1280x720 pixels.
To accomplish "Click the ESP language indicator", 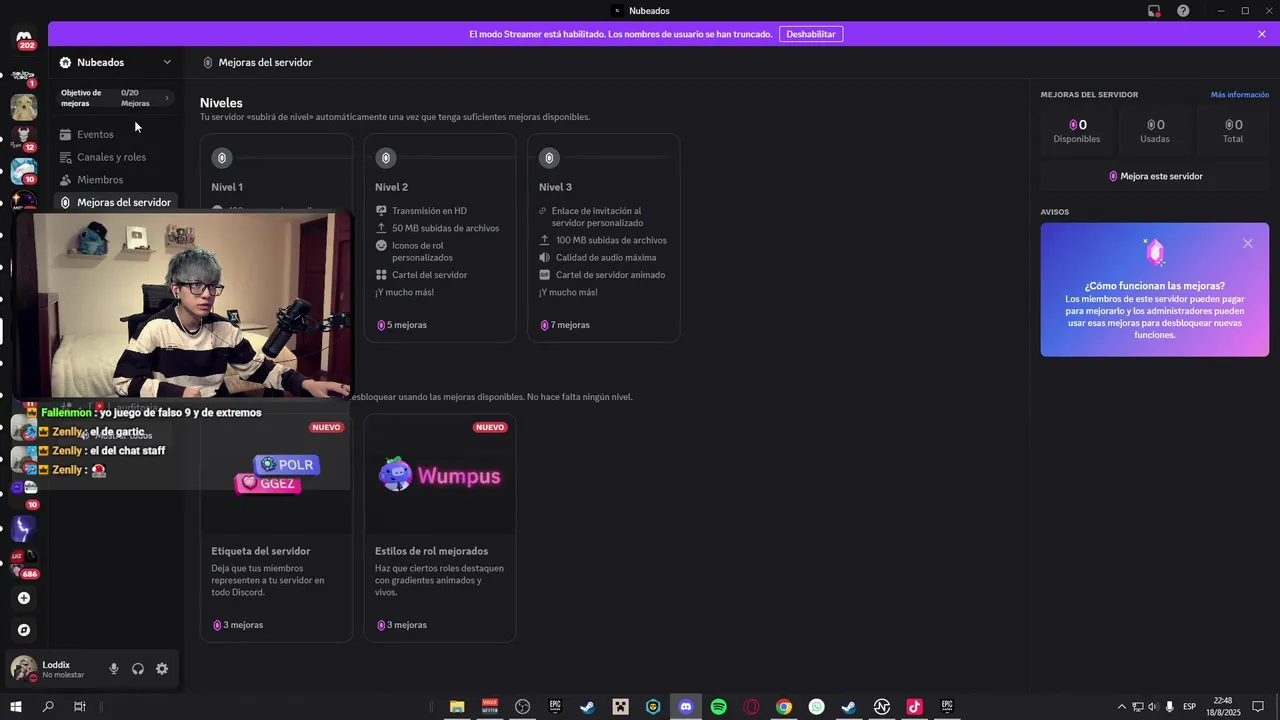I will 1189,707.
